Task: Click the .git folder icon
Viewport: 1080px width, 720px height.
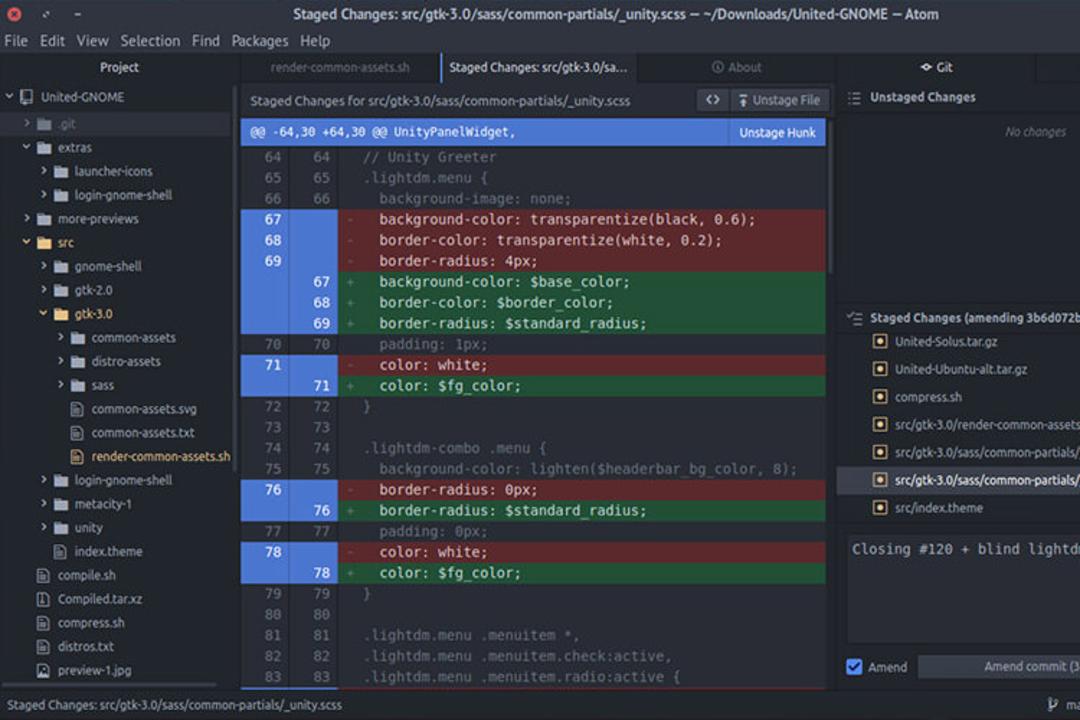Action: (x=44, y=124)
